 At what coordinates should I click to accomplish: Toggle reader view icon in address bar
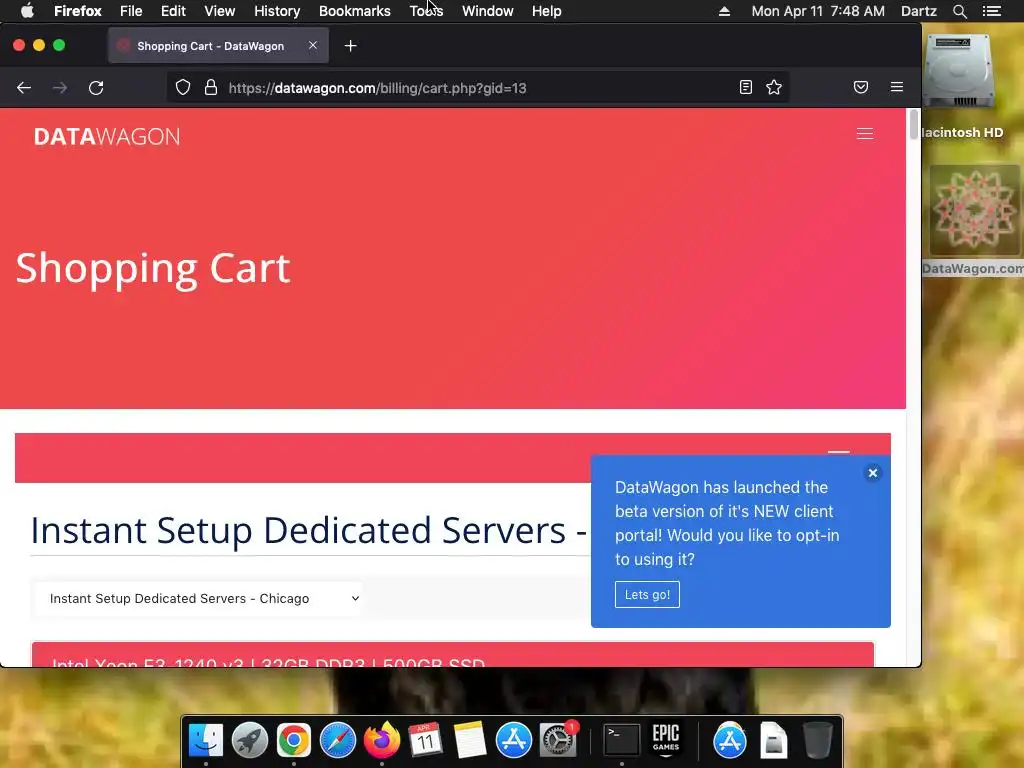click(746, 88)
